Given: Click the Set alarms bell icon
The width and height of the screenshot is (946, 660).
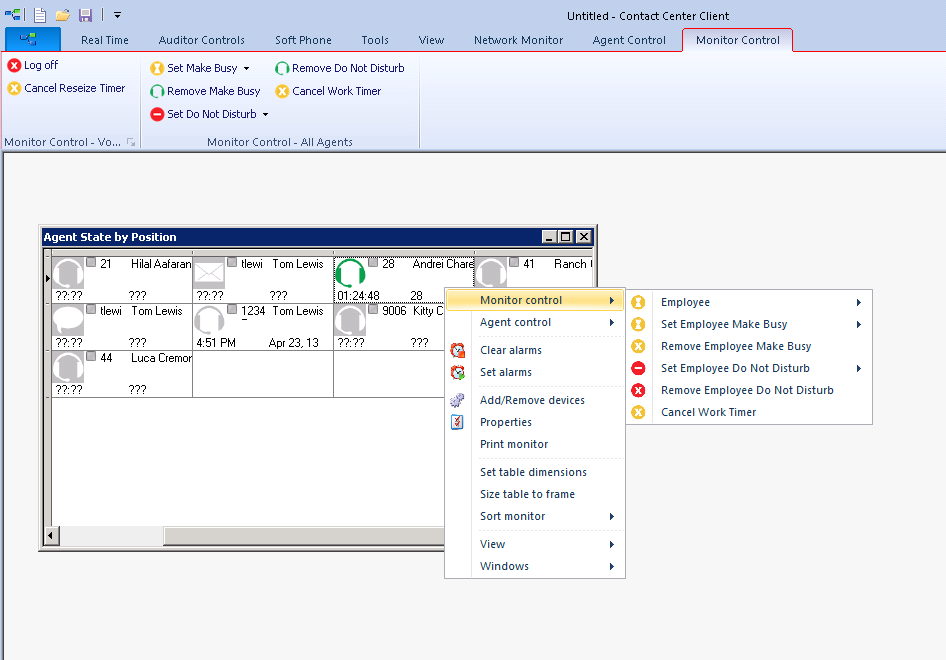Looking at the screenshot, I should pyautogui.click(x=458, y=372).
